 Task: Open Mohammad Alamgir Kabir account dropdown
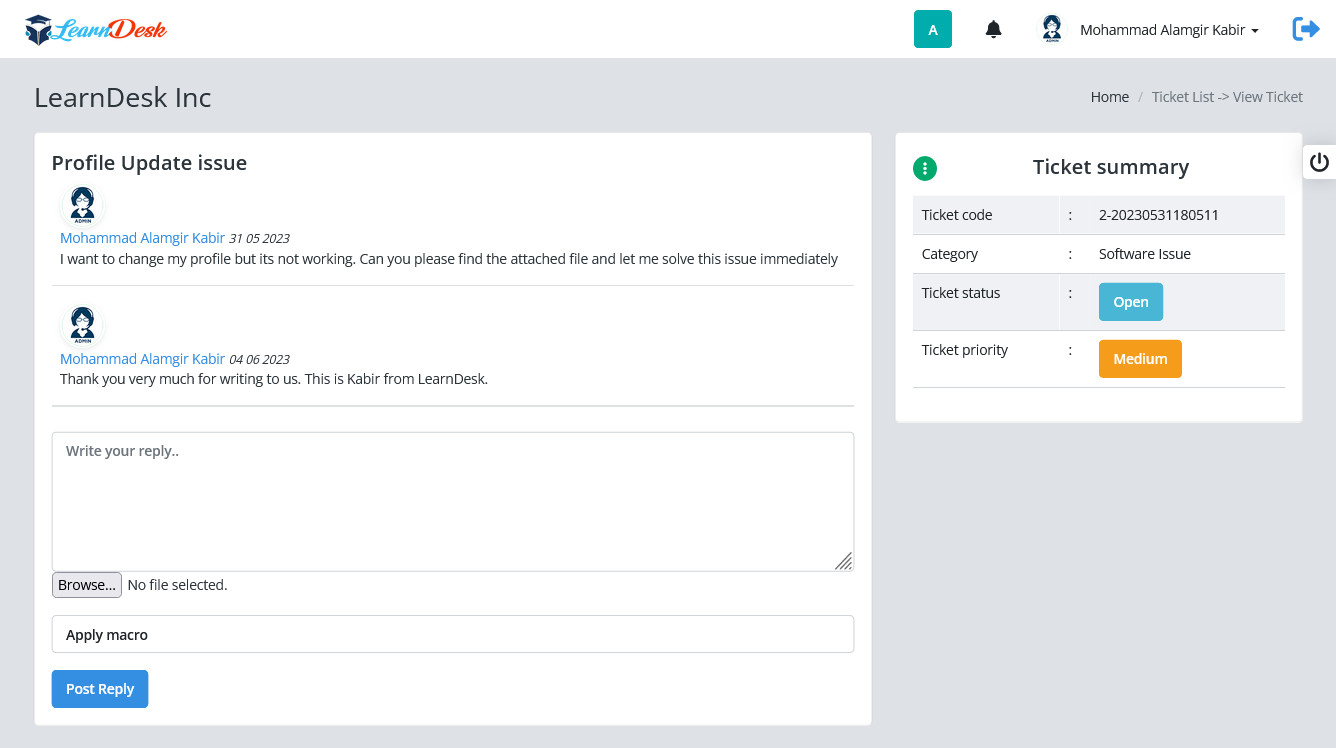(1169, 30)
